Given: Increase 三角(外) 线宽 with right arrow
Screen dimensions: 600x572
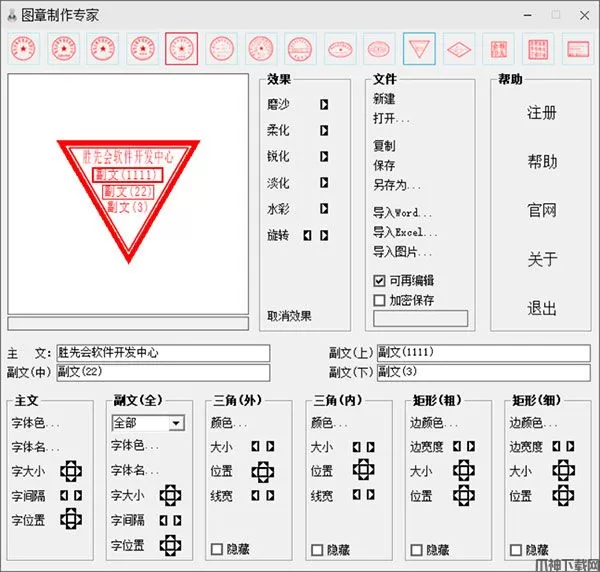Looking at the screenshot, I should point(270,496).
